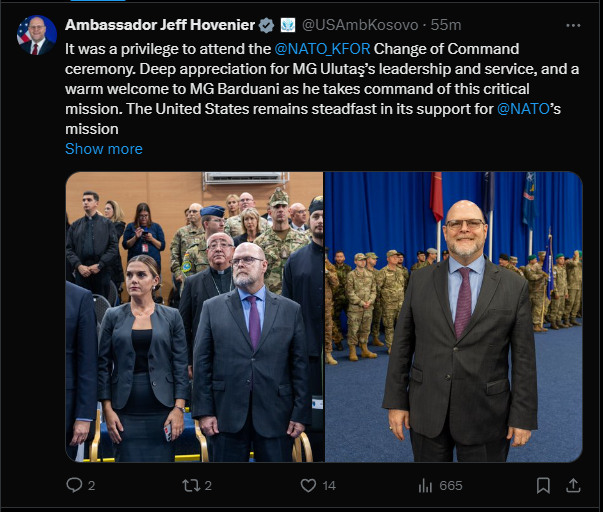Open the @NATO_KFOR mention link
The height and width of the screenshot is (512, 603).
pyautogui.click(x=322, y=49)
